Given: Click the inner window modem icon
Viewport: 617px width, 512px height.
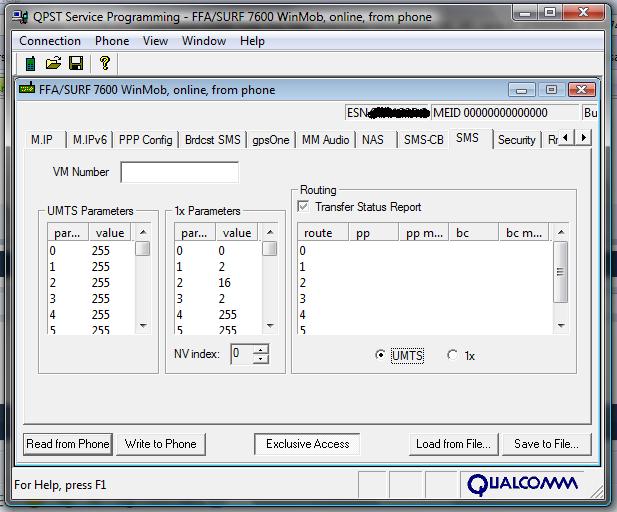Looking at the screenshot, I should (x=27, y=88).
